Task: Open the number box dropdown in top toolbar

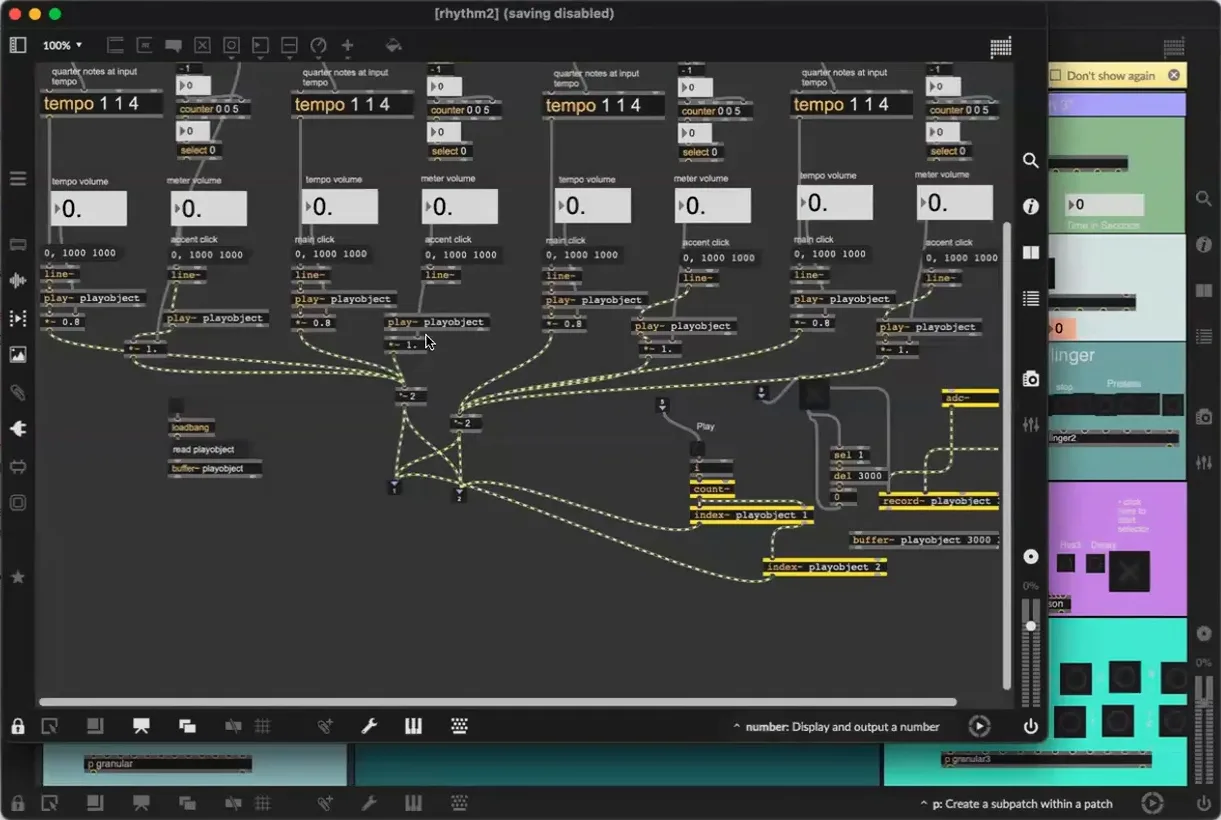Action: click(x=260, y=45)
